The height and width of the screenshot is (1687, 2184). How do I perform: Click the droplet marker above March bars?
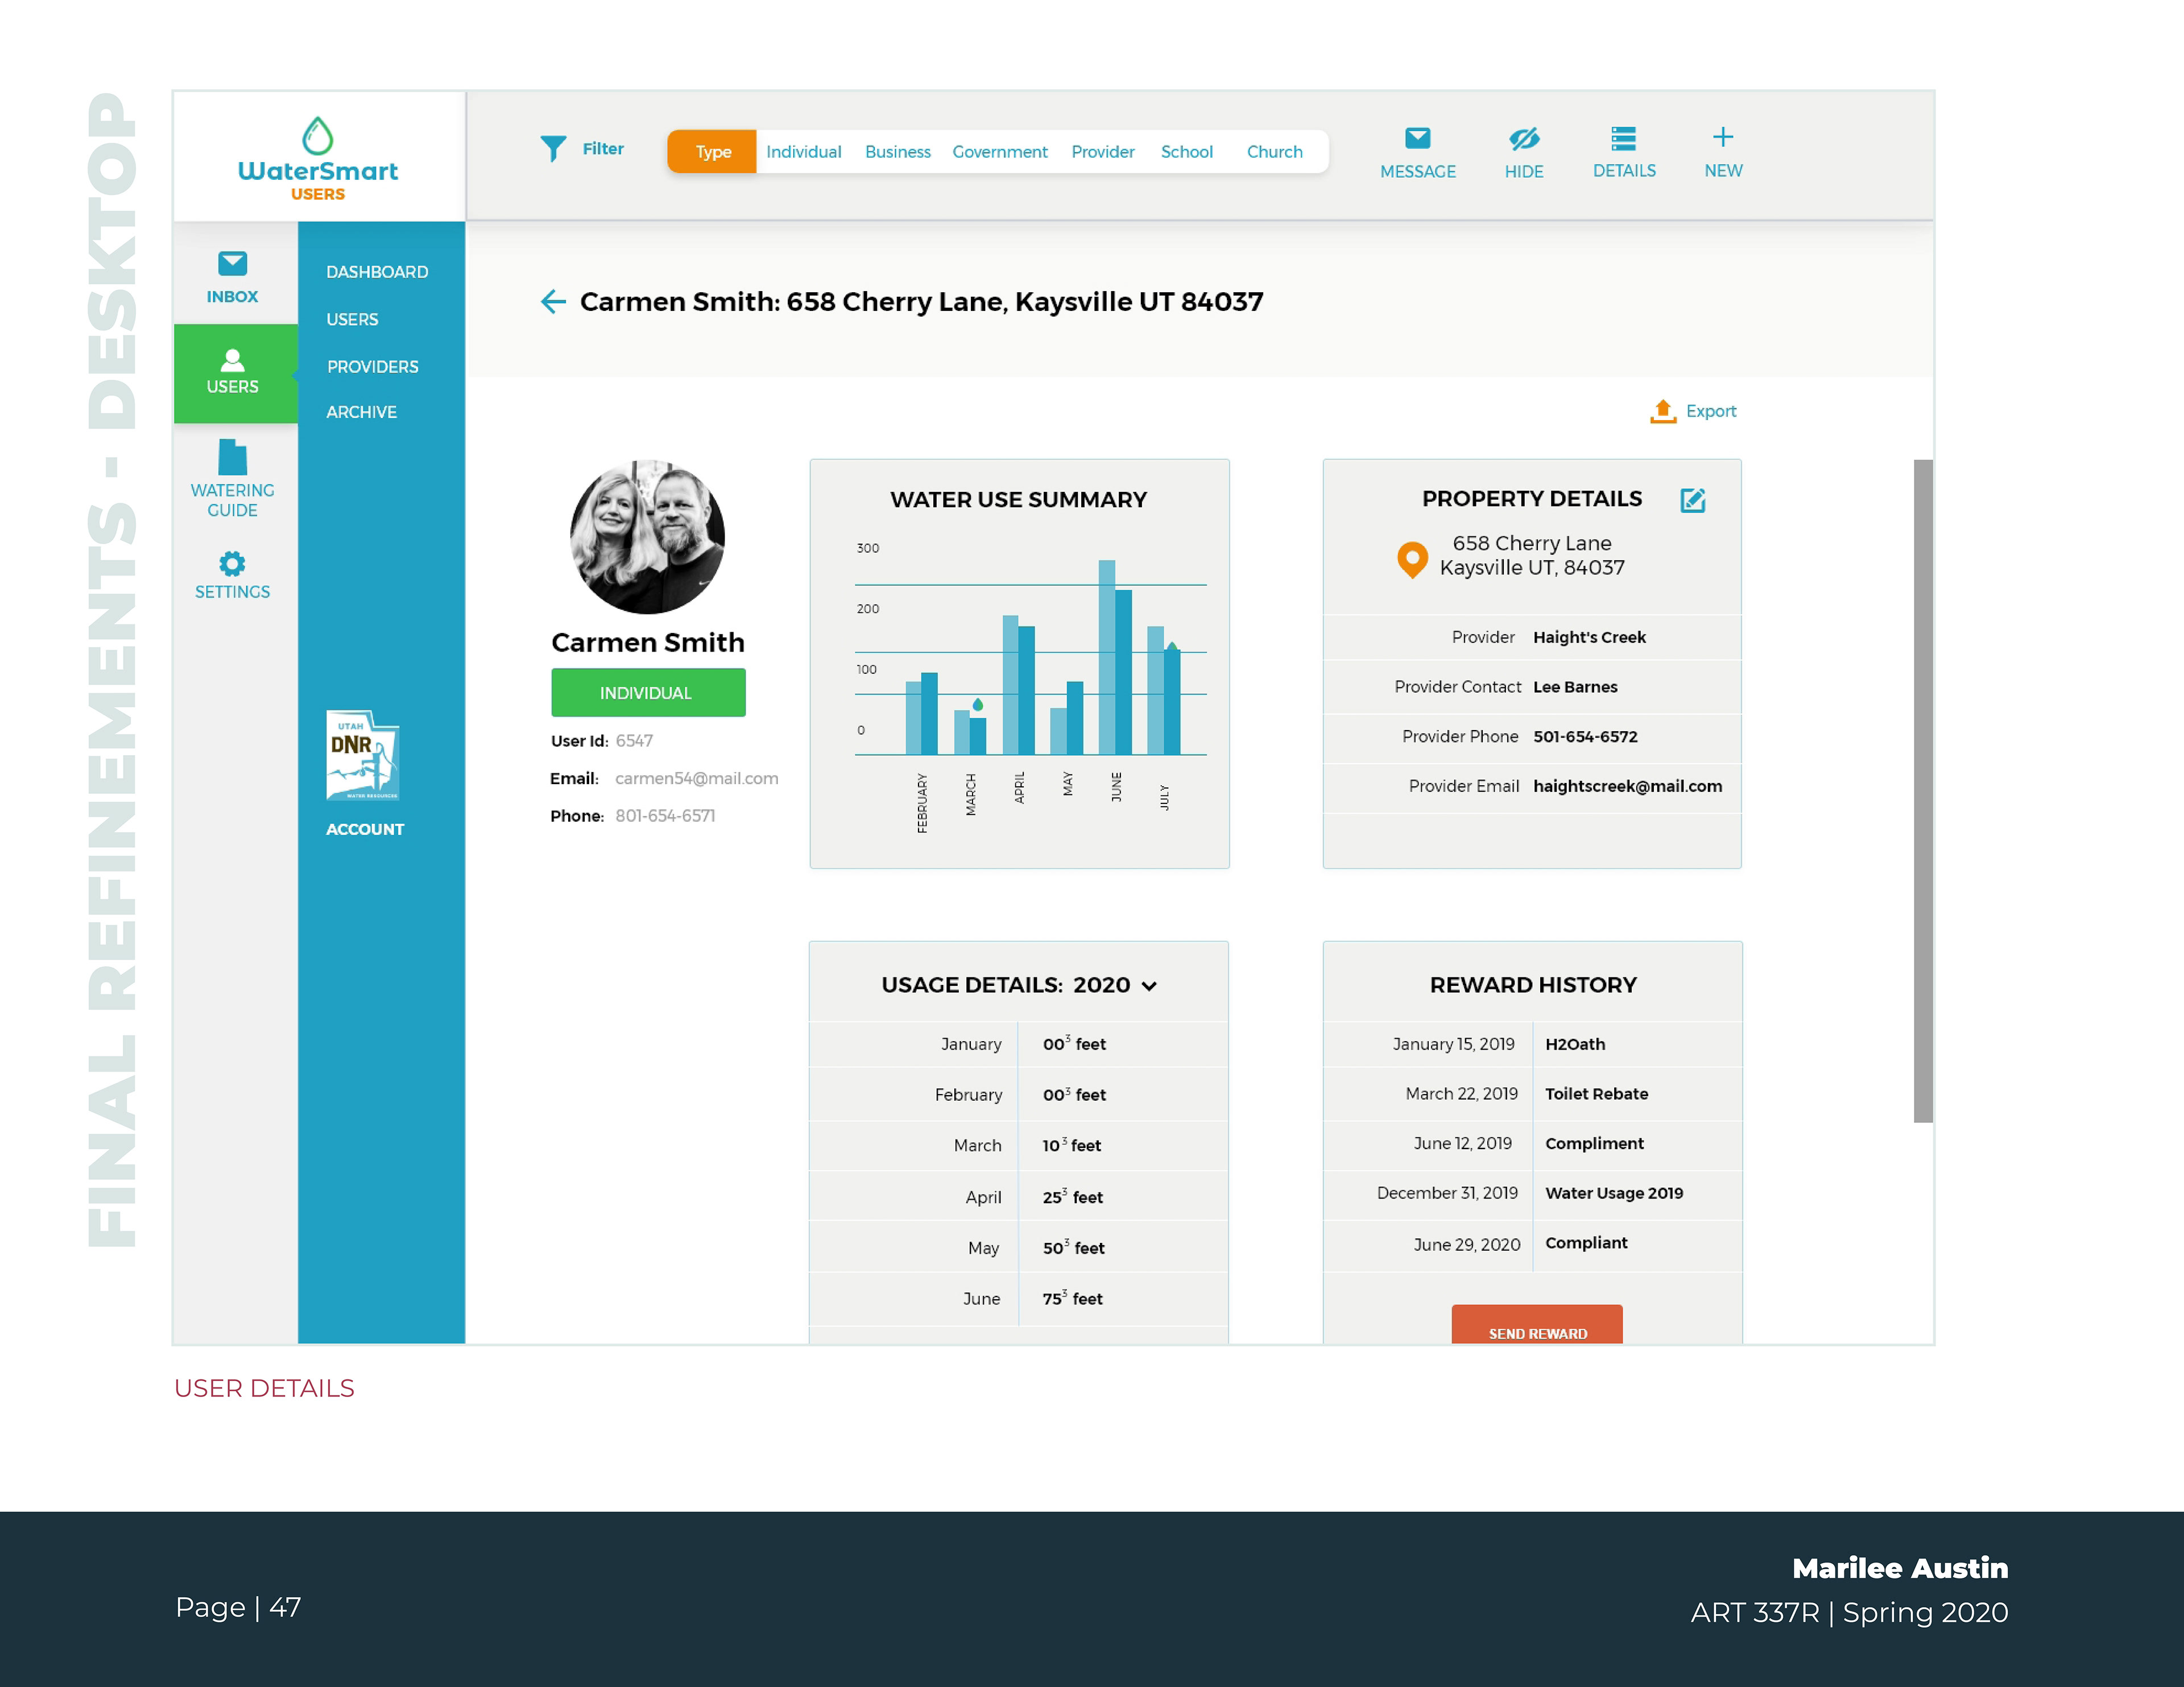[x=977, y=705]
